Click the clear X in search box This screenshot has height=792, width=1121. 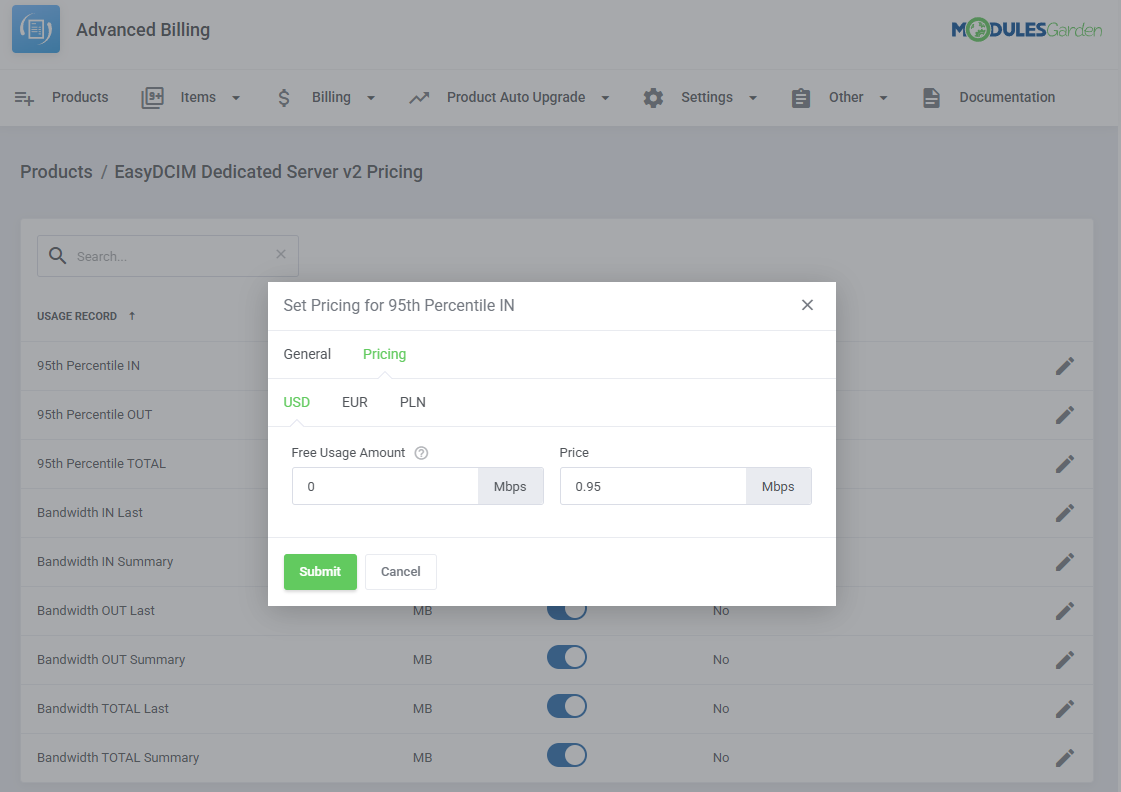(281, 255)
